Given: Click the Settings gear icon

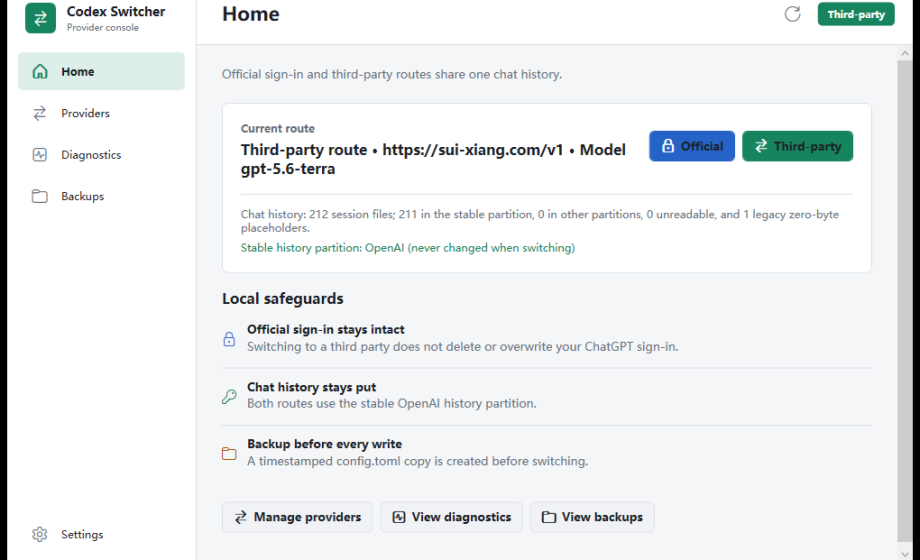Looking at the screenshot, I should tap(39, 534).
